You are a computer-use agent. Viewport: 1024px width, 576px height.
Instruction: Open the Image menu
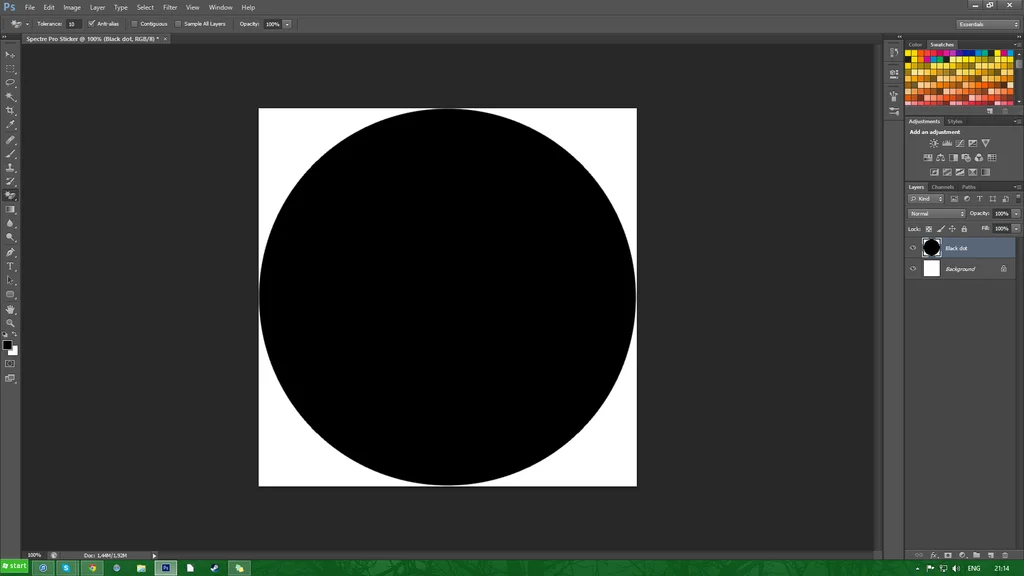(x=72, y=7)
